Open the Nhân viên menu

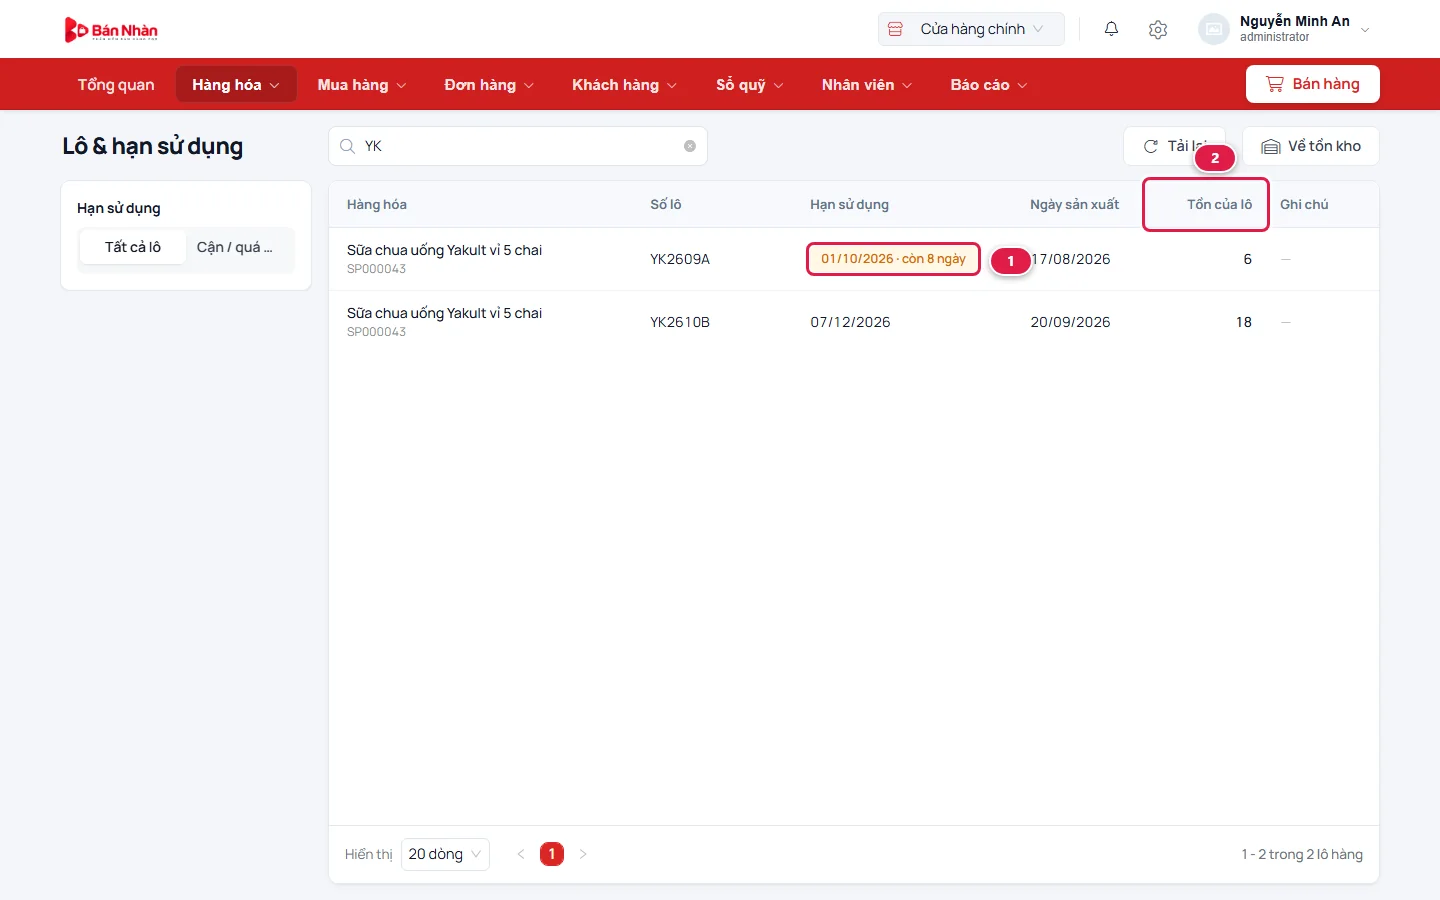coord(867,85)
